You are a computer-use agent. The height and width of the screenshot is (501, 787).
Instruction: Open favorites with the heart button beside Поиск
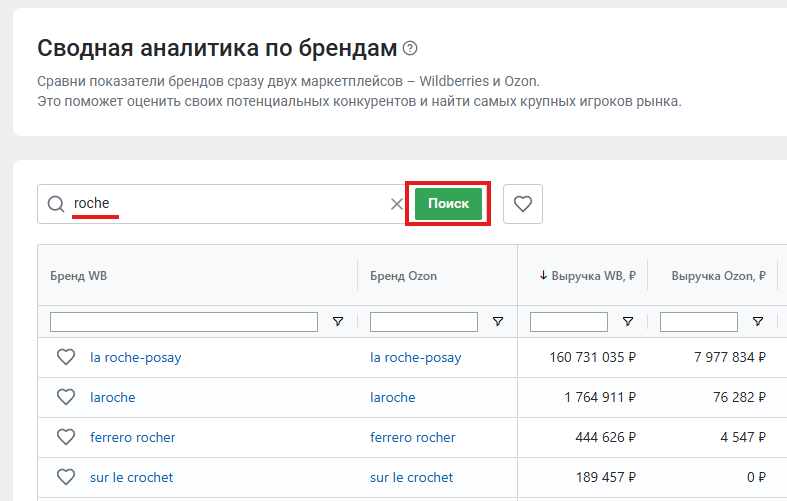click(x=522, y=204)
